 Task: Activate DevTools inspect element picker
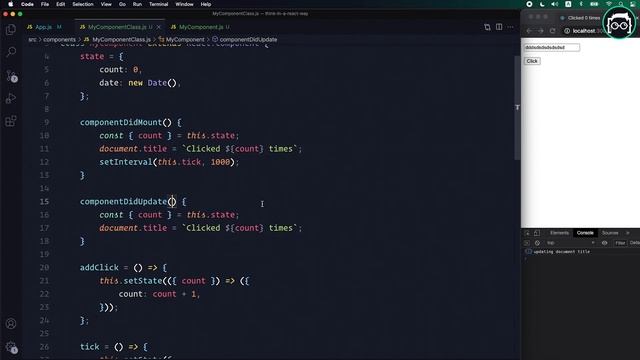527,233
